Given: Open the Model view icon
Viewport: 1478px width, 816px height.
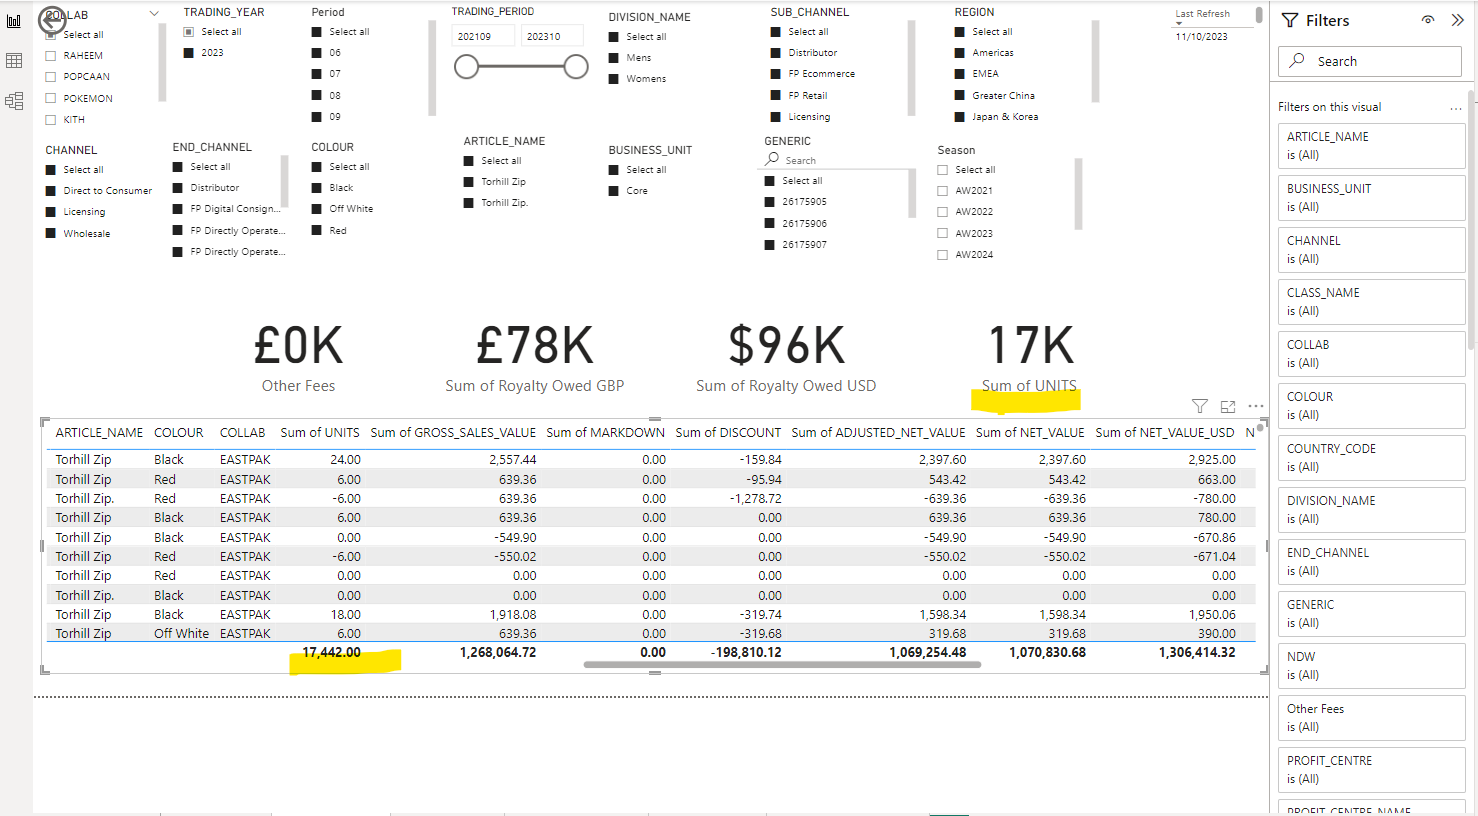Looking at the screenshot, I should (x=14, y=101).
